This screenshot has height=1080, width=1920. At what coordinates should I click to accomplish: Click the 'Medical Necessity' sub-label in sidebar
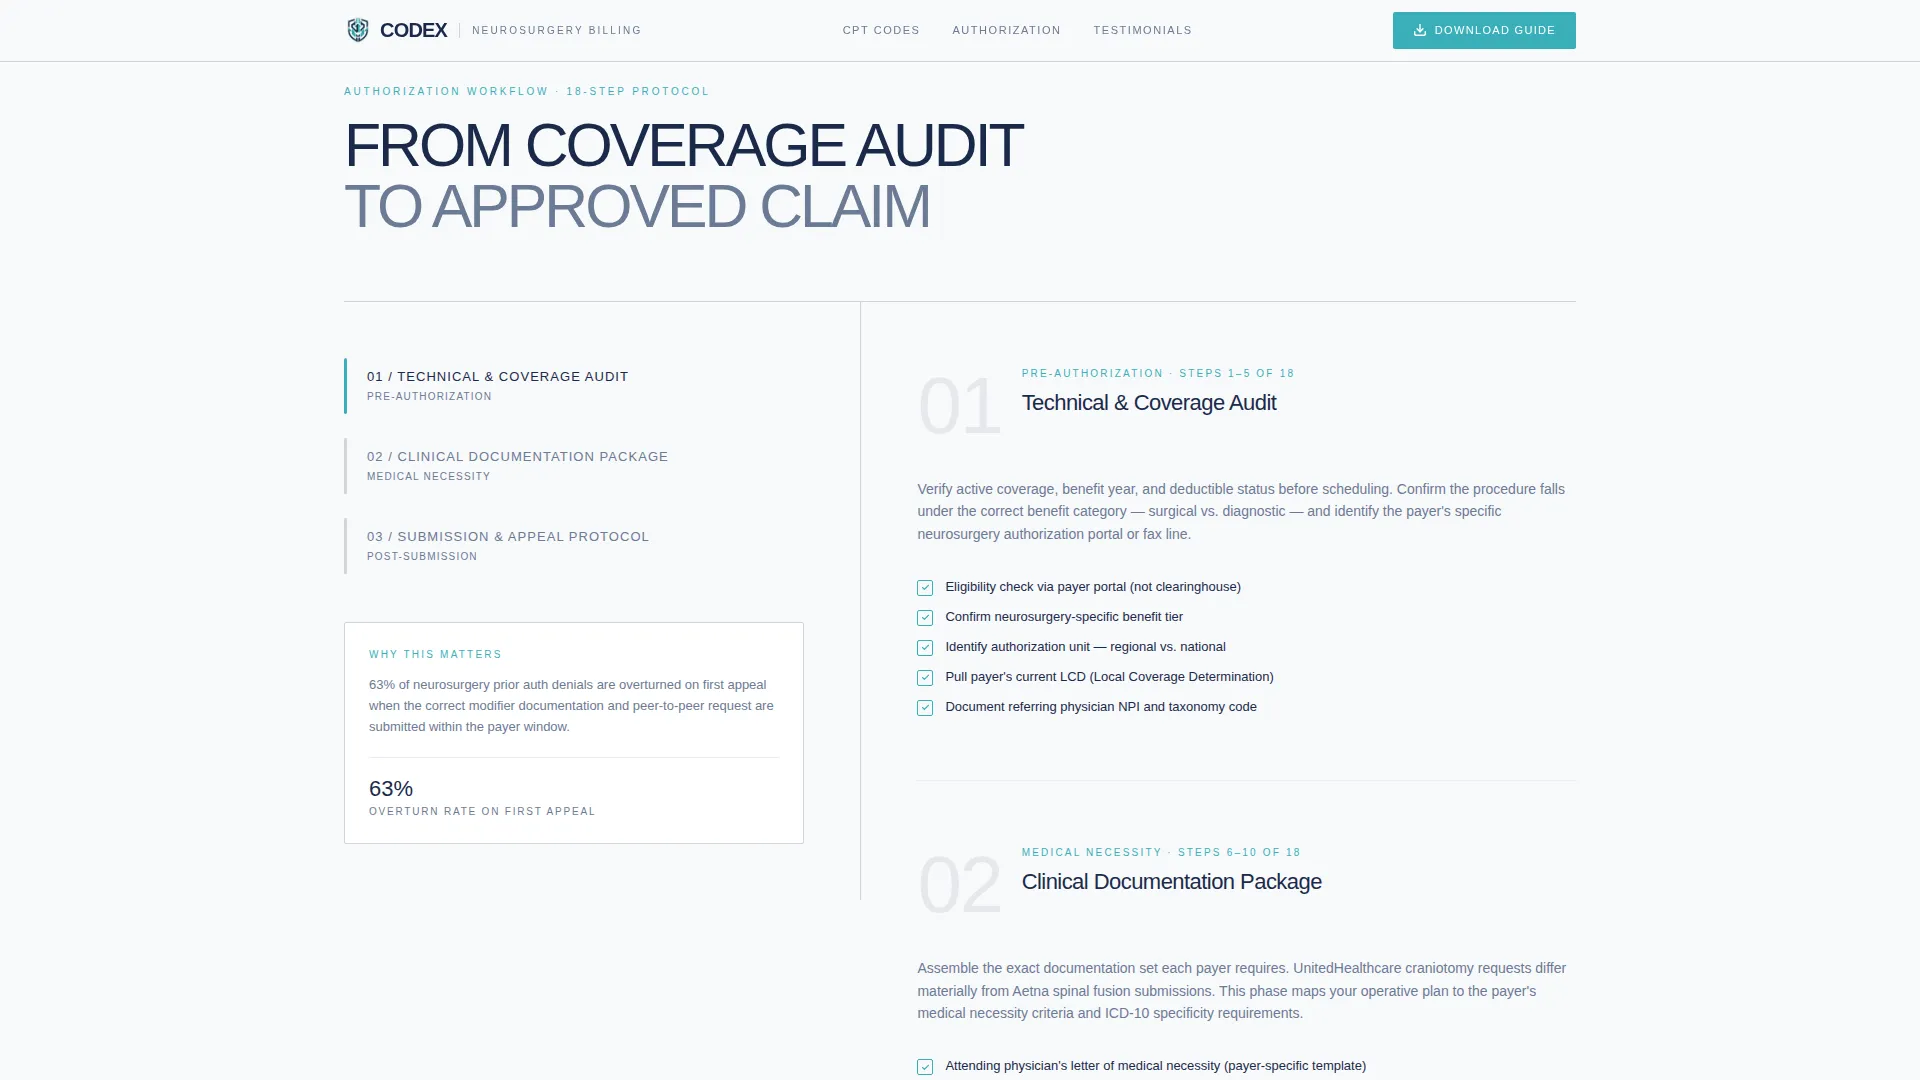click(x=428, y=476)
